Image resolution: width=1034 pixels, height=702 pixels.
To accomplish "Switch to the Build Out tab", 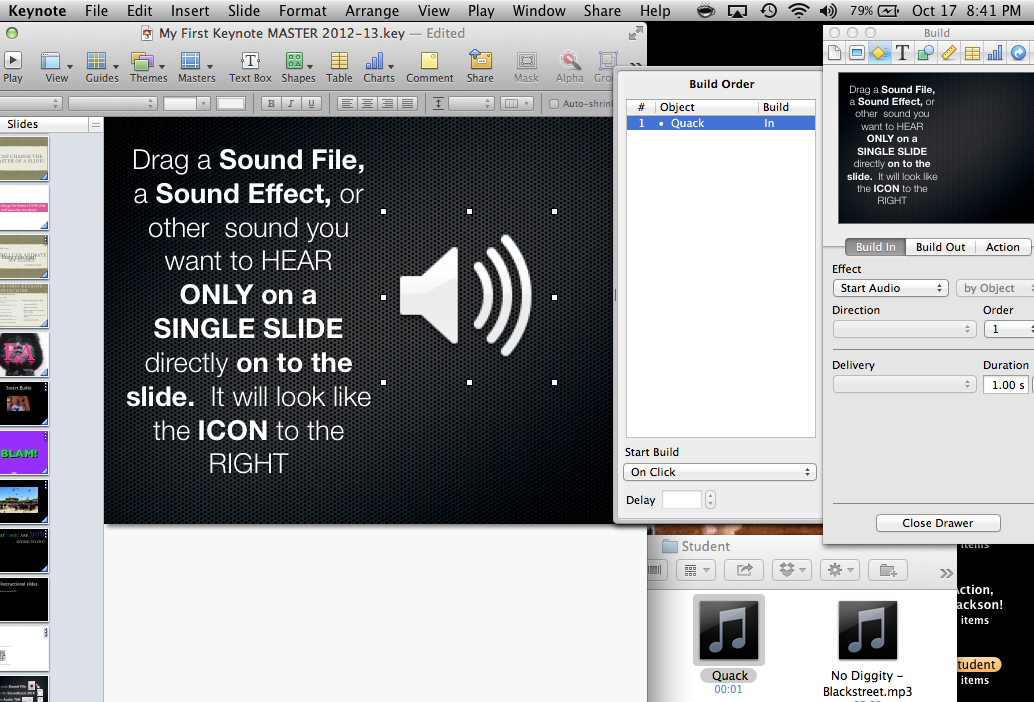I will (939, 247).
